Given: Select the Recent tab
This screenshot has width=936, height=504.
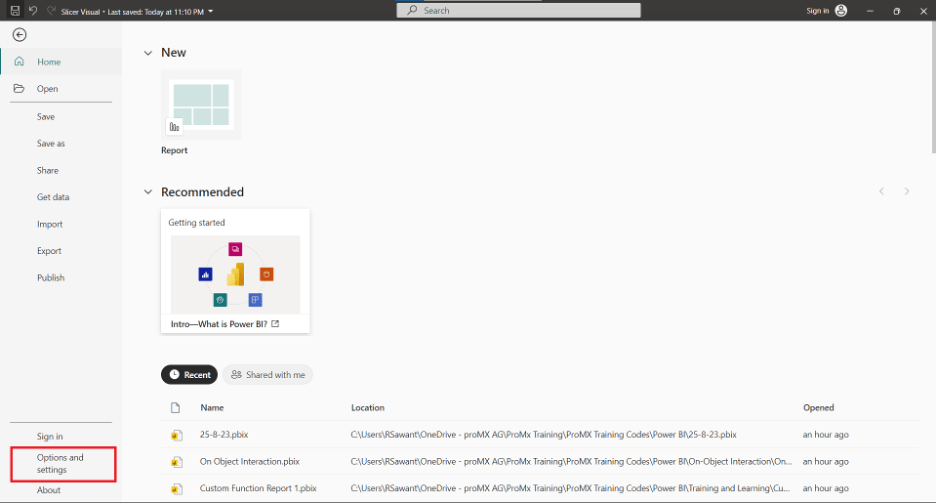Looking at the screenshot, I should 189,375.
